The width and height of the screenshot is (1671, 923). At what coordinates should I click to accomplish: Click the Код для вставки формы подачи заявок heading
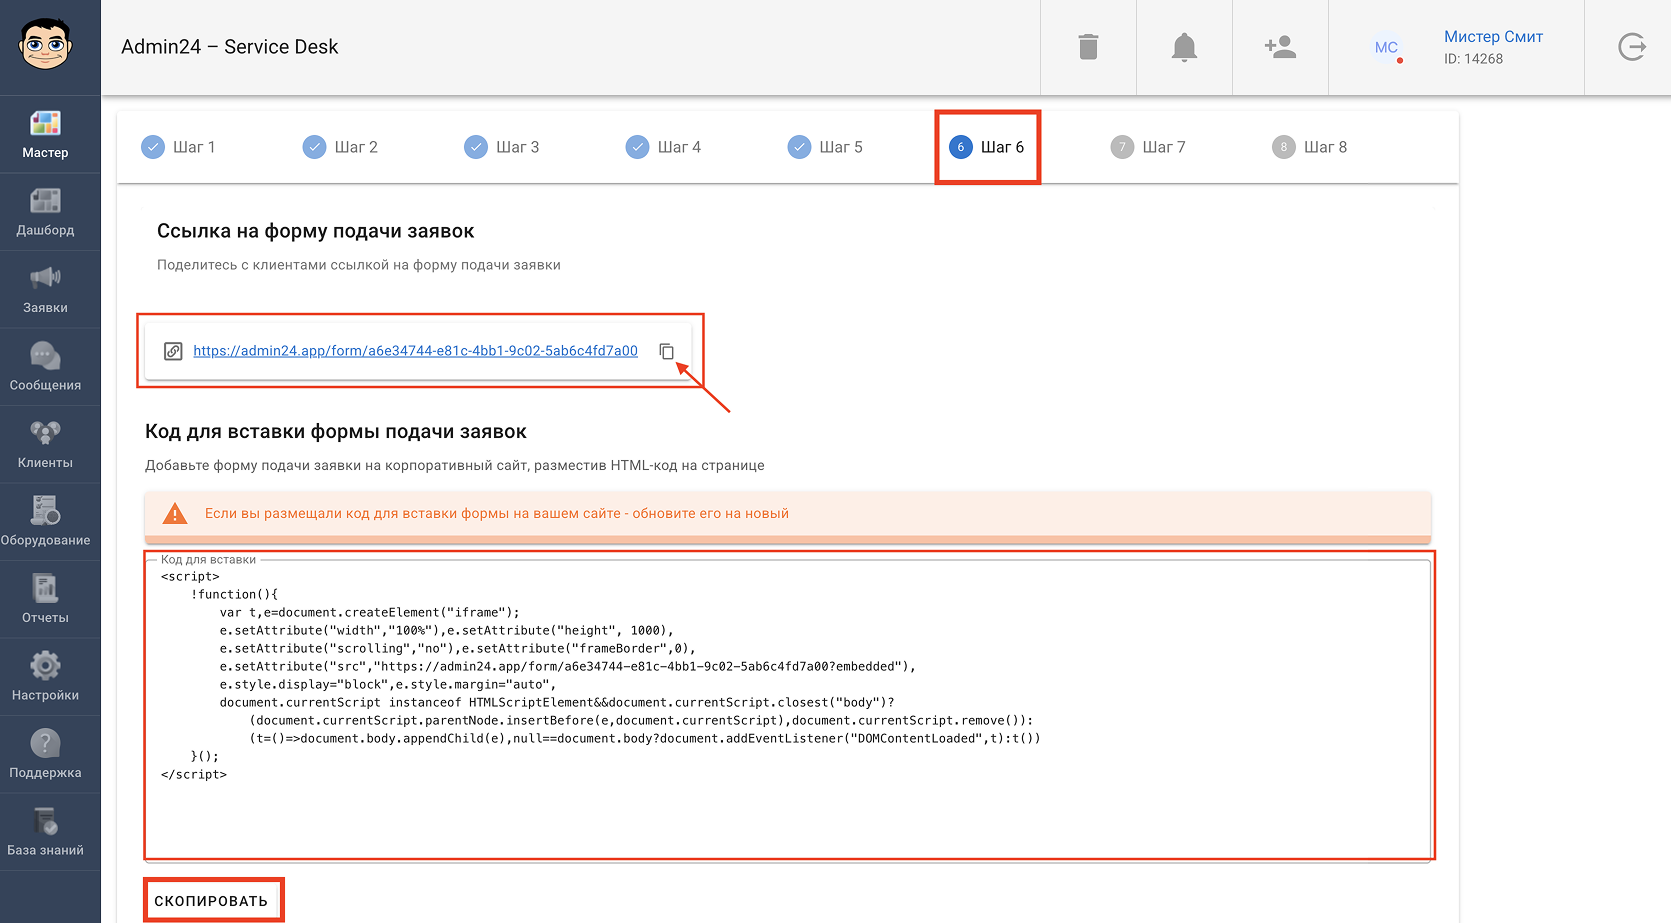[x=336, y=432]
